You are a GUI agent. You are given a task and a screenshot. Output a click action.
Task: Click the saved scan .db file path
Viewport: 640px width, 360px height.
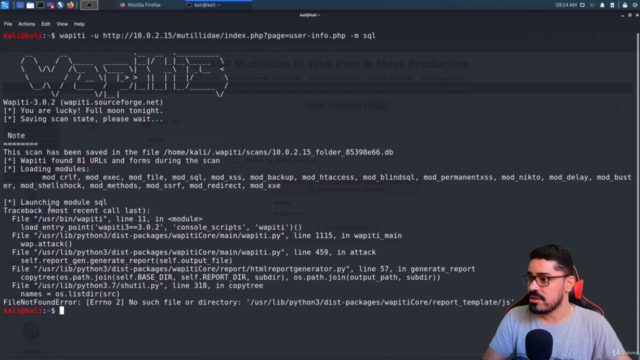(278, 152)
